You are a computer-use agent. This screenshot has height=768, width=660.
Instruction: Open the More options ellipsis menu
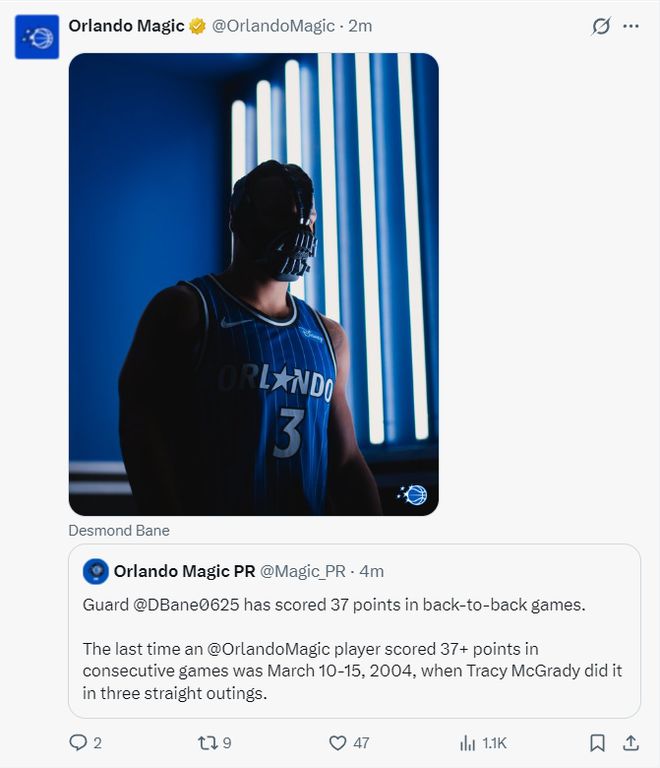pyautogui.click(x=630, y=26)
